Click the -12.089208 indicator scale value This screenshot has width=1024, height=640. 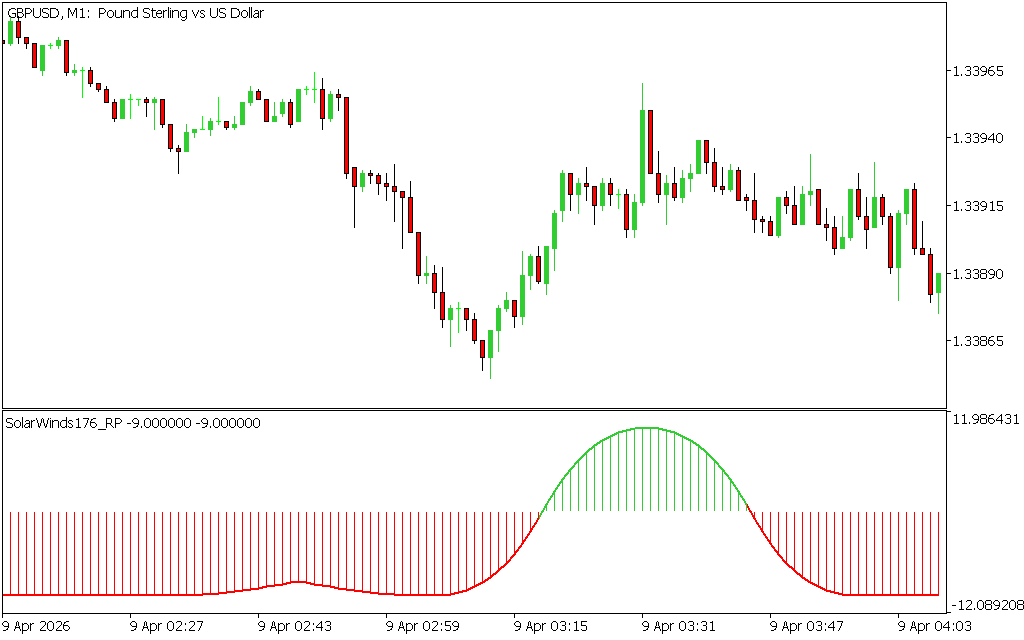click(x=986, y=605)
